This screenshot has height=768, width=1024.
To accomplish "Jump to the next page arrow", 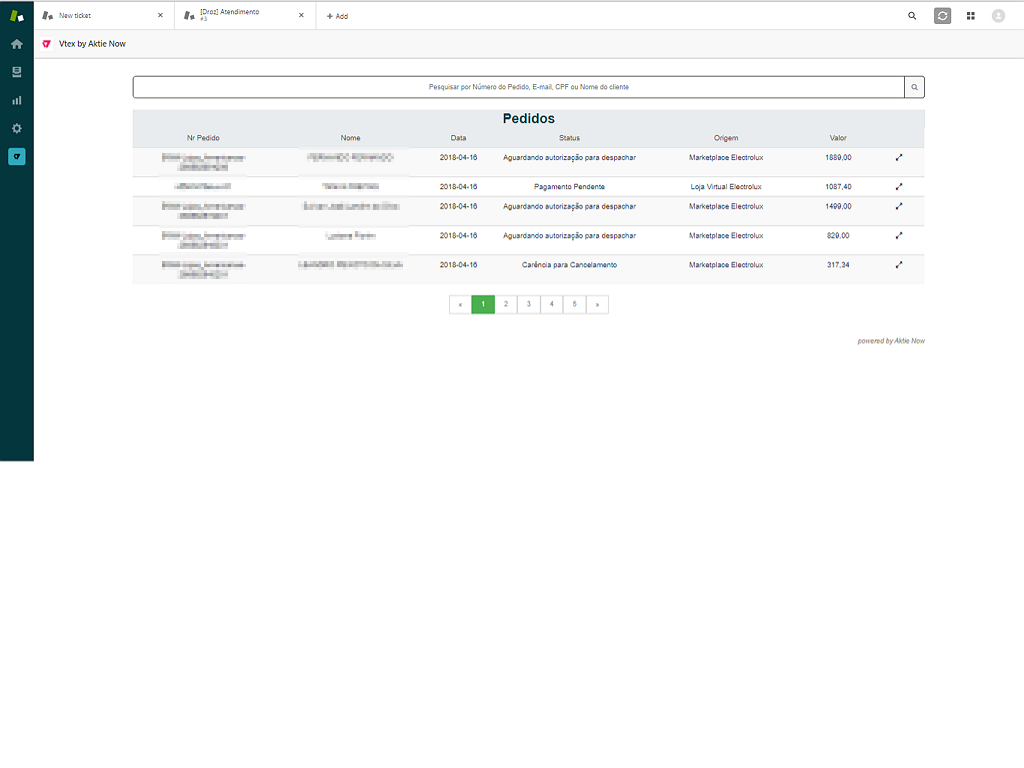I will tap(597, 304).
